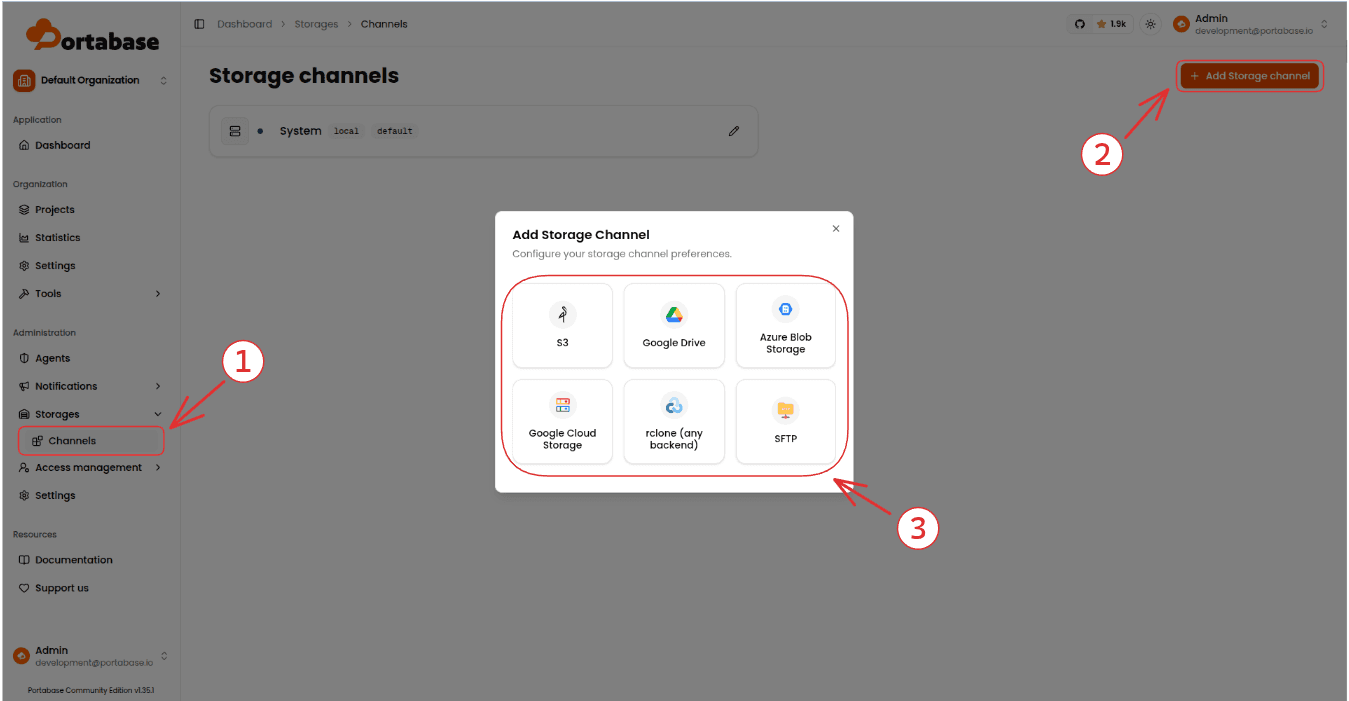Open Statistics in the sidebar
This screenshot has height=701, width=1349.
[90, 238]
